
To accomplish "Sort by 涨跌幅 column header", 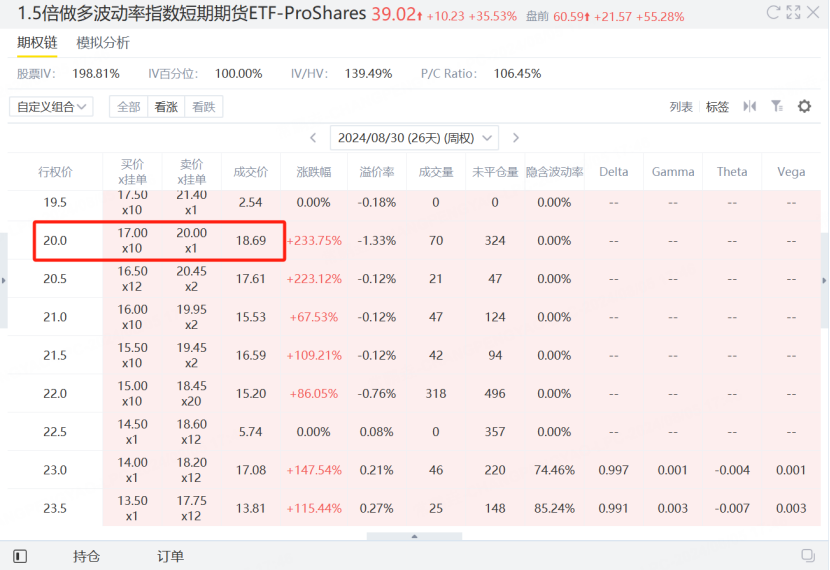I will [x=314, y=172].
